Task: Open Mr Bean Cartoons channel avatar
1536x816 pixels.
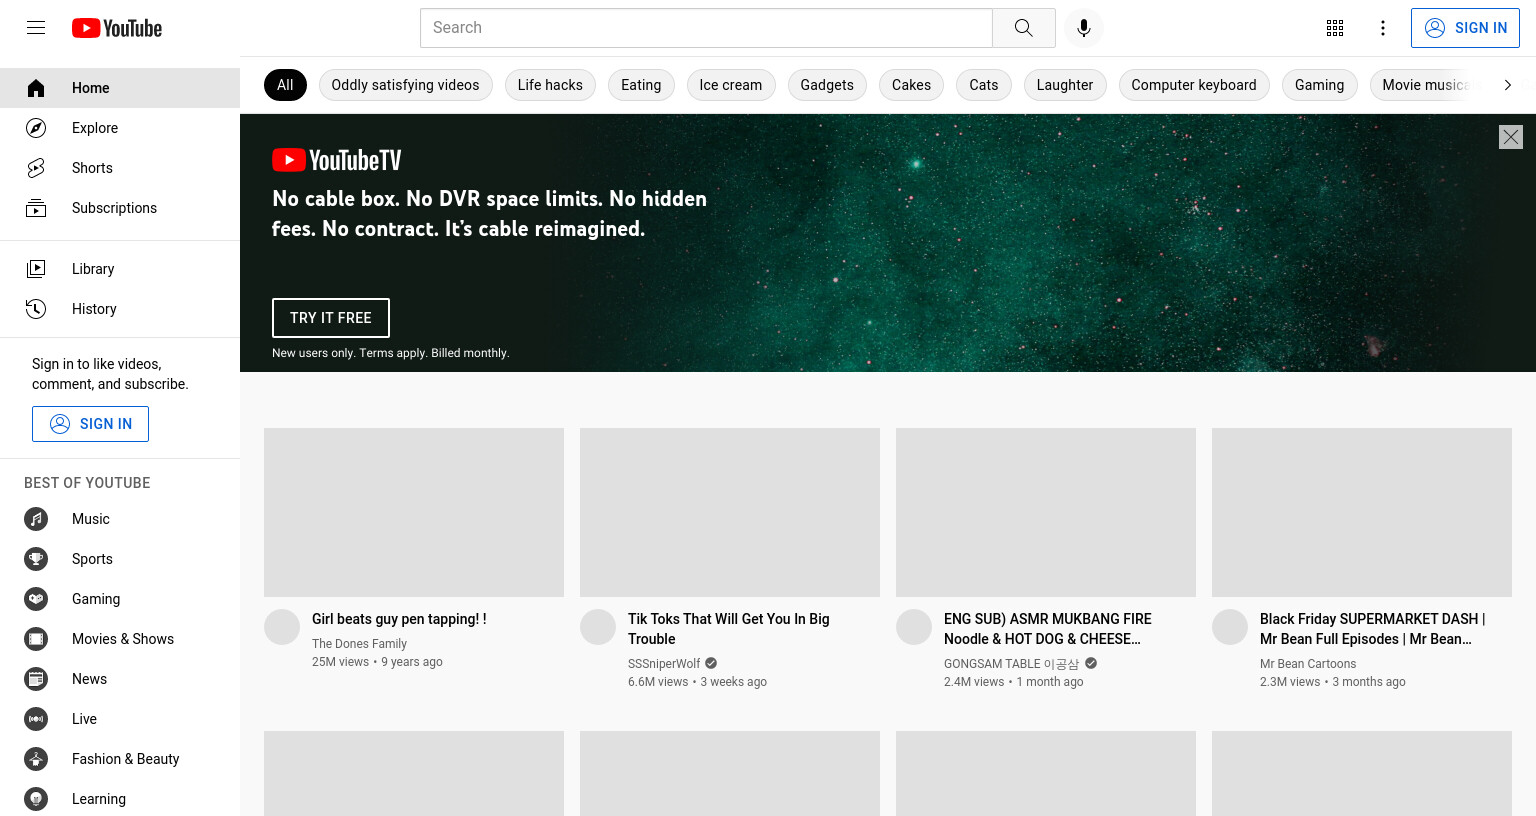Action: (x=1230, y=627)
